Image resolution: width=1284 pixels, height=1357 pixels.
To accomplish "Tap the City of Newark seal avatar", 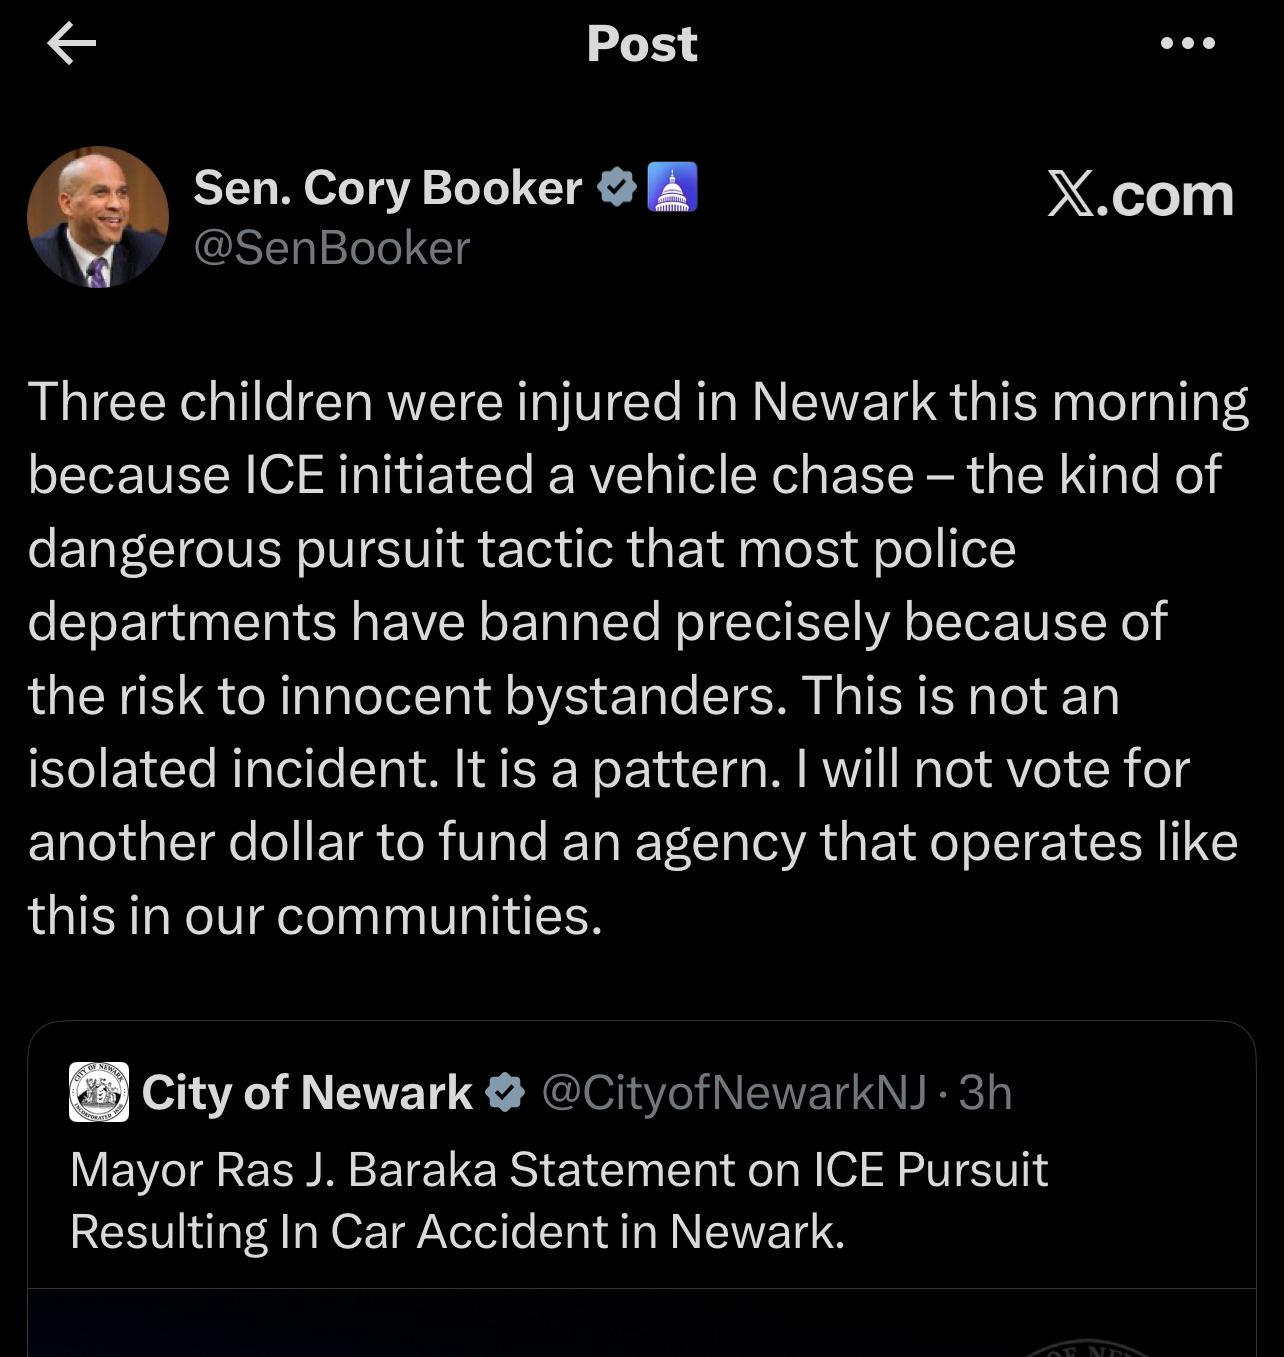I will (99, 1092).
